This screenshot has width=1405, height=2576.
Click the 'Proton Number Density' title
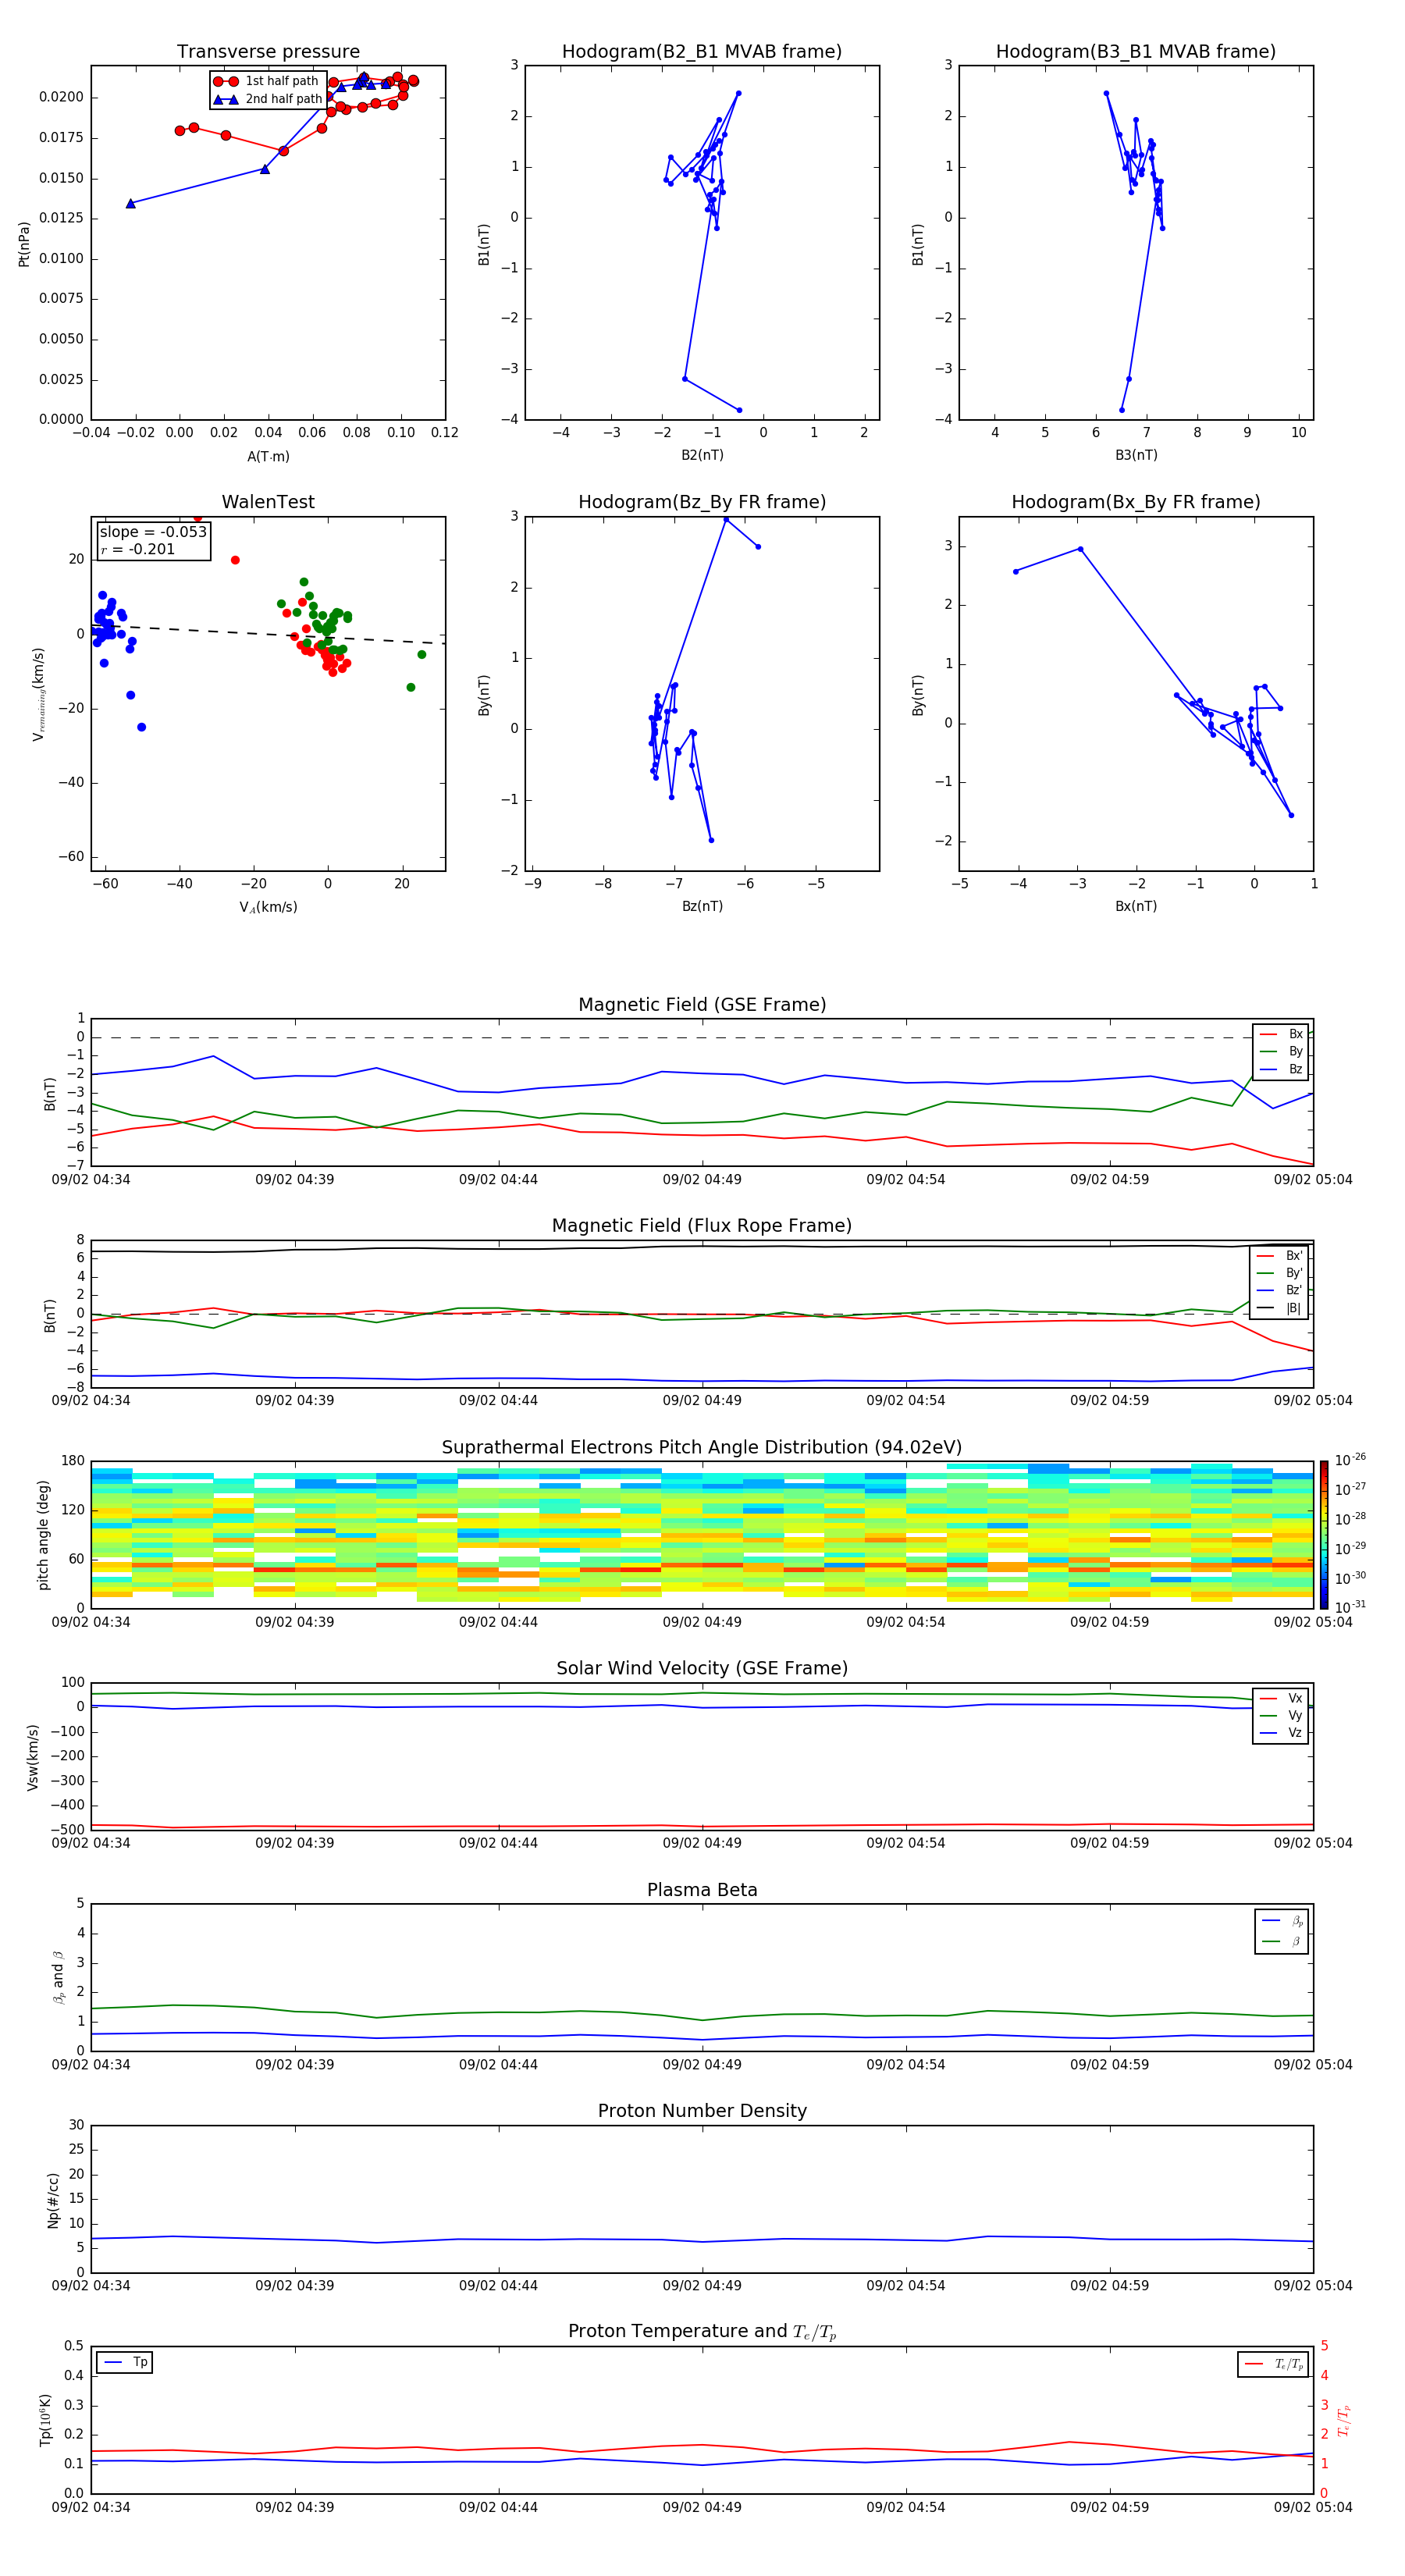tap(702, 2111)
